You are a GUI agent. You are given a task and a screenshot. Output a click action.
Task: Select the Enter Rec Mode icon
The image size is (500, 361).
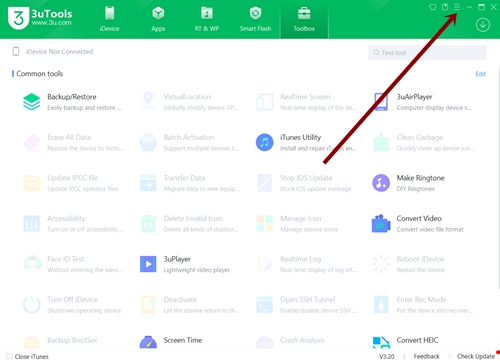click(381, 305)
